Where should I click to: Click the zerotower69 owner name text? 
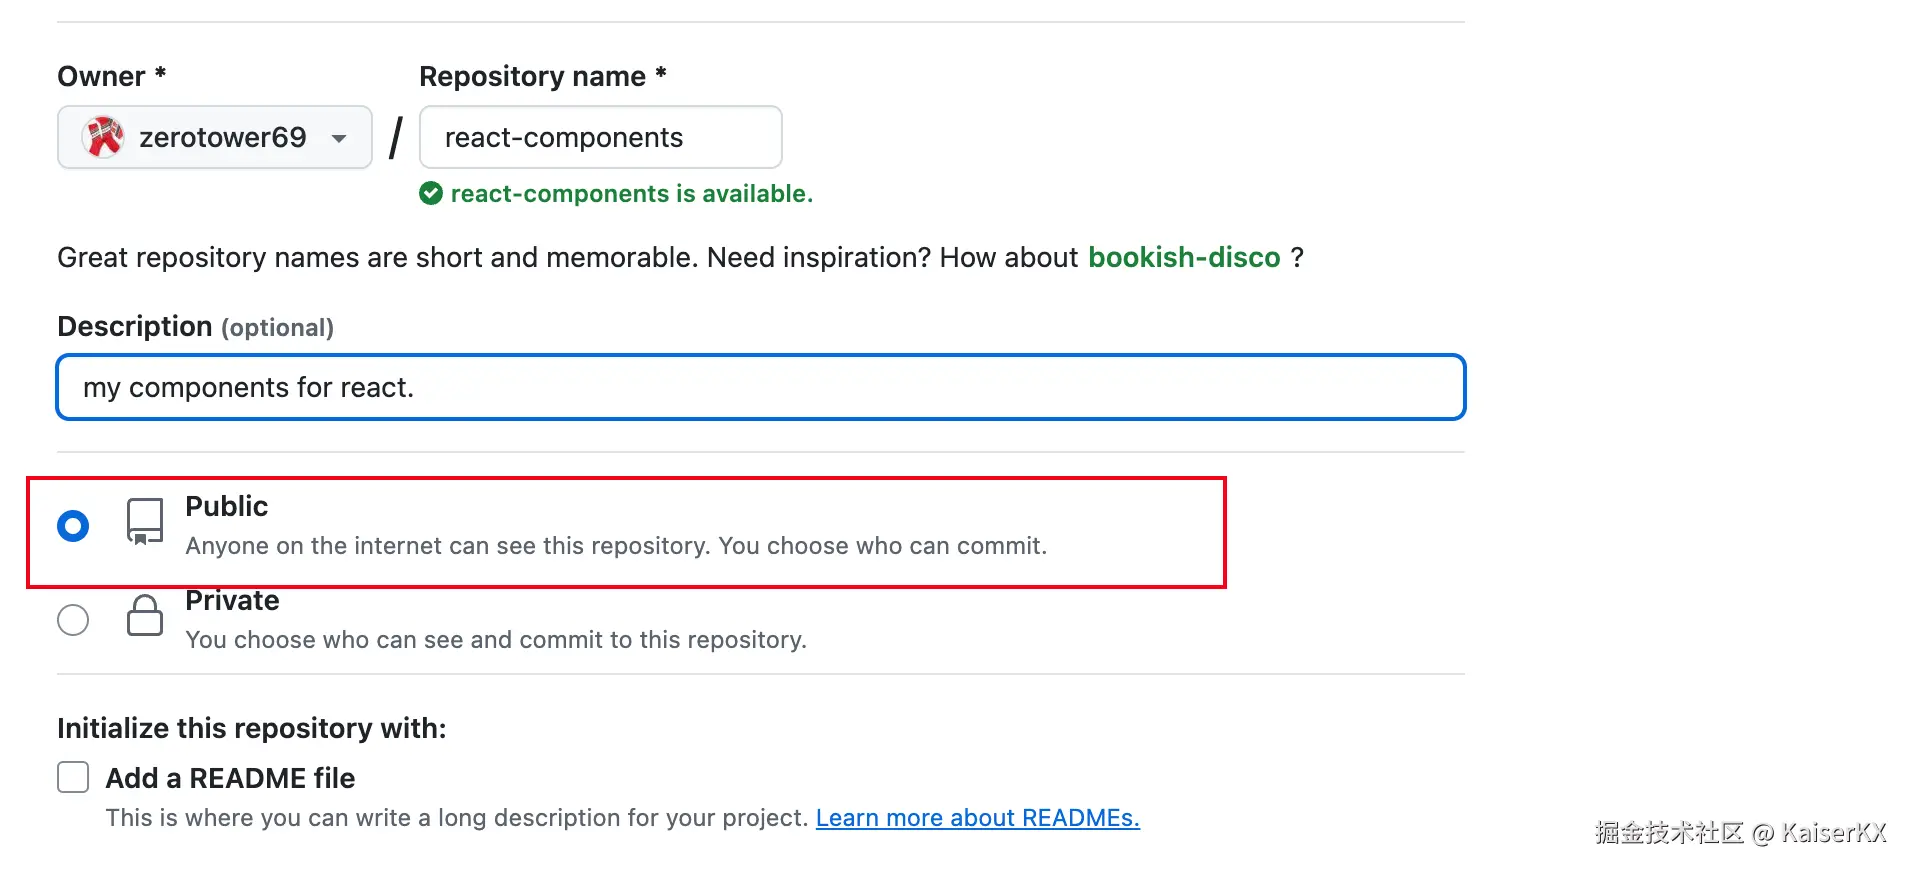[222, 137]
